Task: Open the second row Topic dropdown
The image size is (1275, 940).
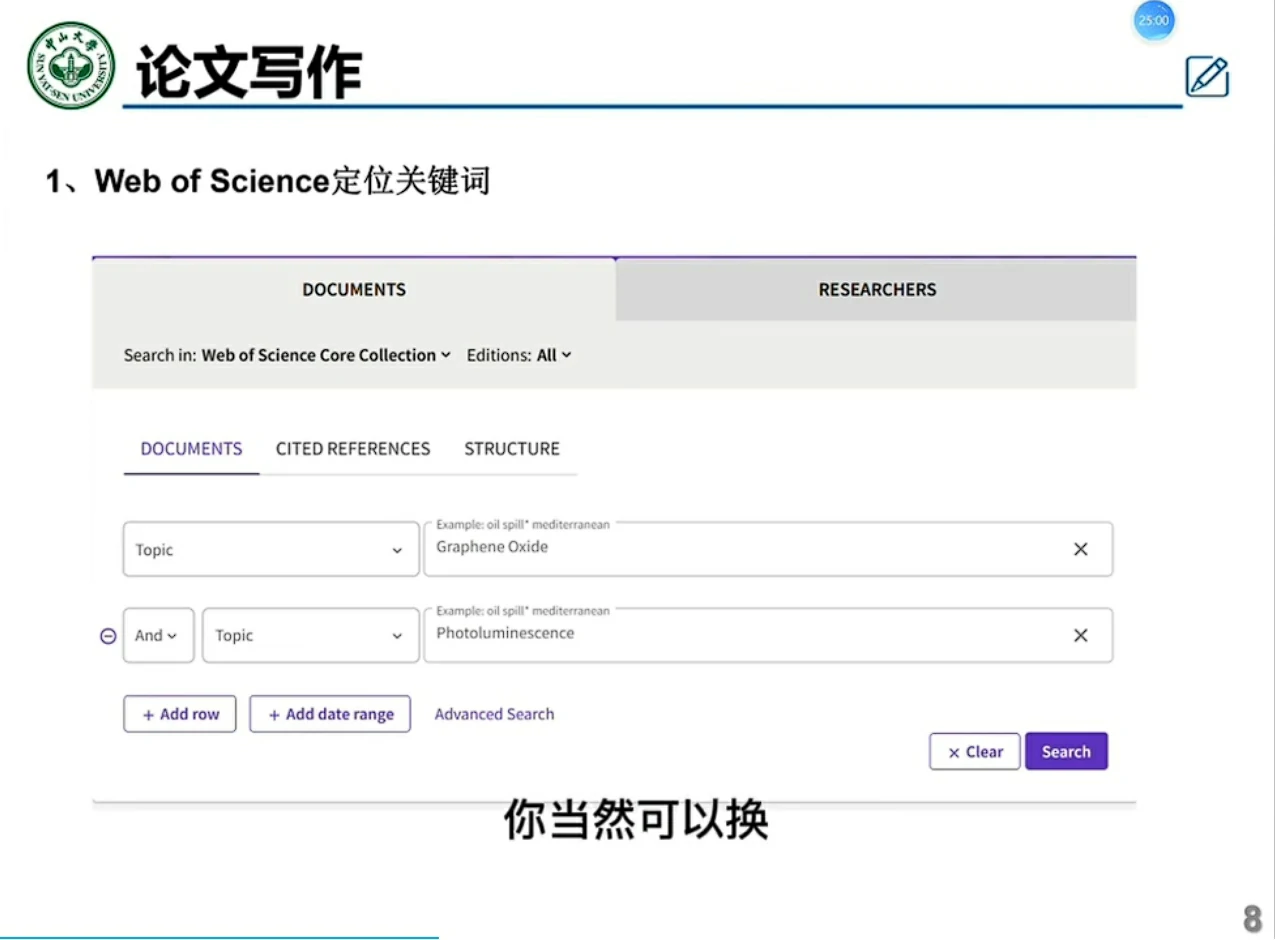Action: [x=310, y=636]
